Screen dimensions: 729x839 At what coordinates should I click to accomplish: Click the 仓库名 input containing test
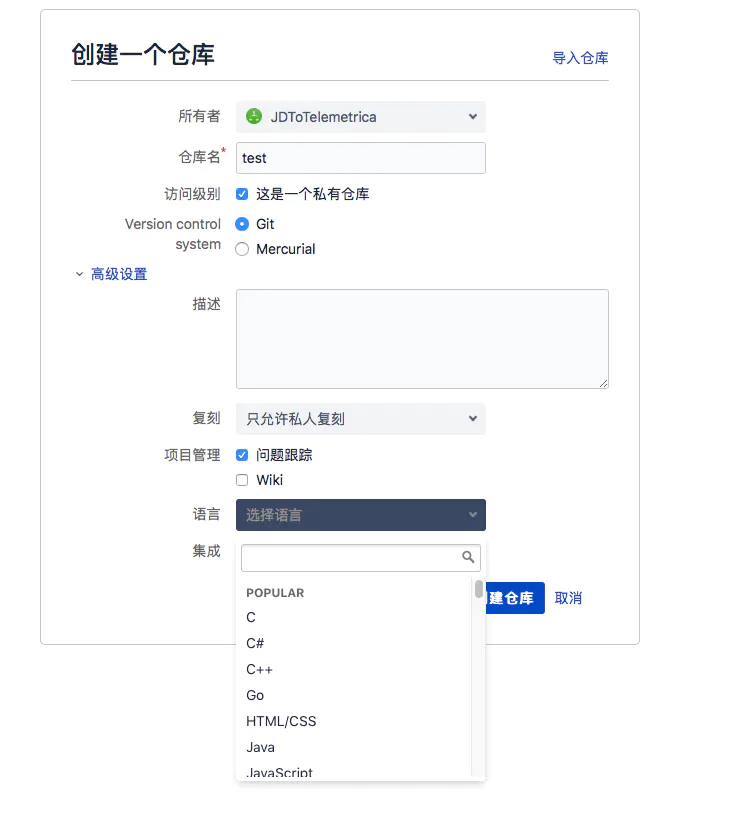coord(360,157)
